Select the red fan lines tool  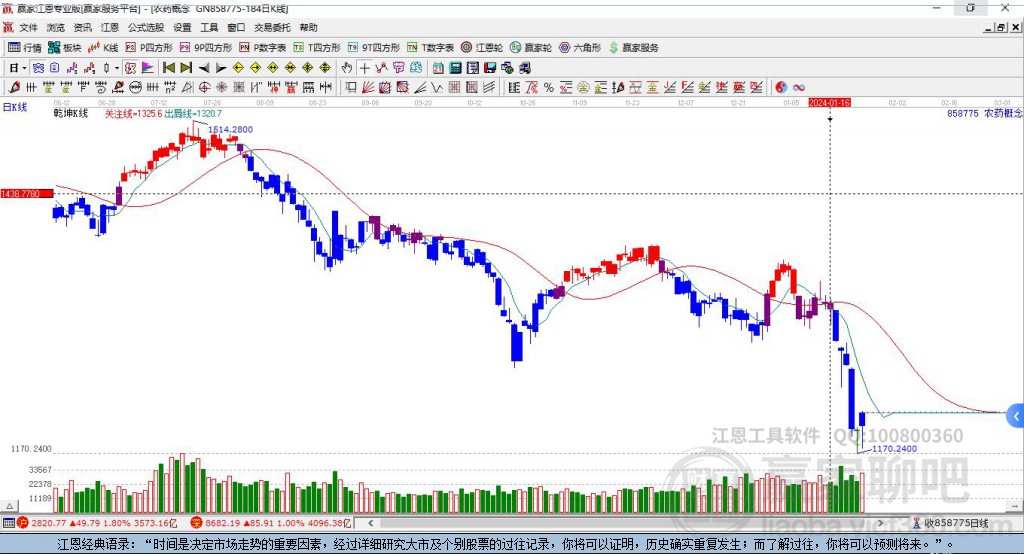click(x=368, y=87)
